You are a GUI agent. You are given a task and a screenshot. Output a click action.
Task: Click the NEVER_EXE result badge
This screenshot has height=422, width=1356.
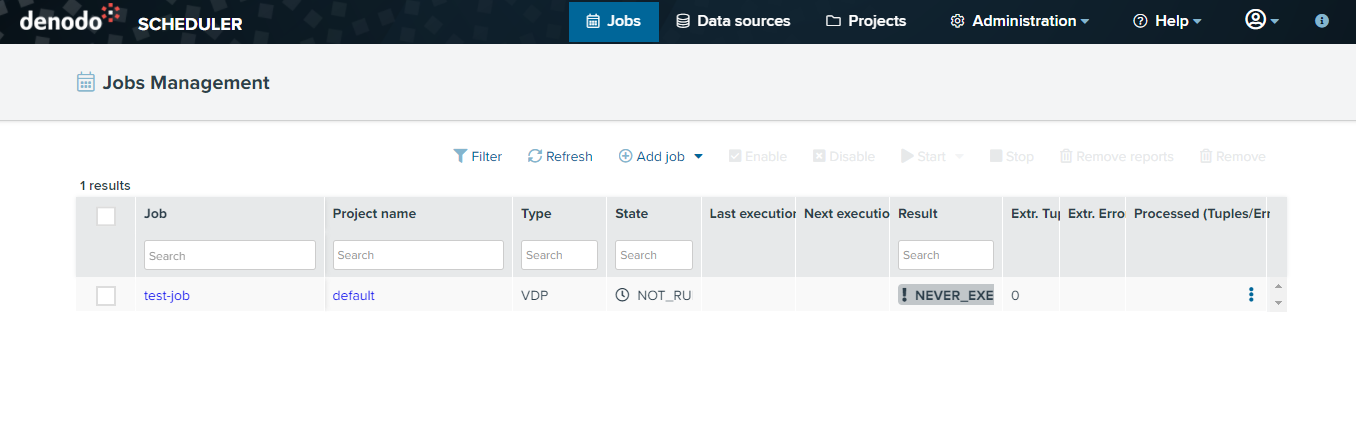coord(946,295)
